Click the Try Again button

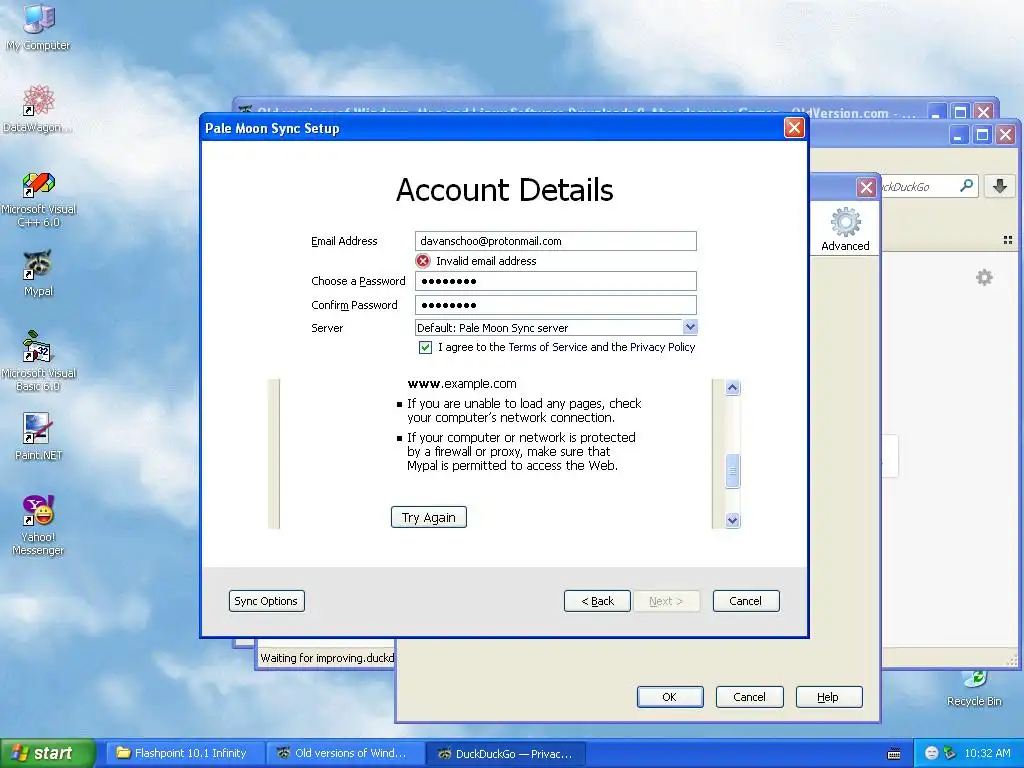click(428, 517)
